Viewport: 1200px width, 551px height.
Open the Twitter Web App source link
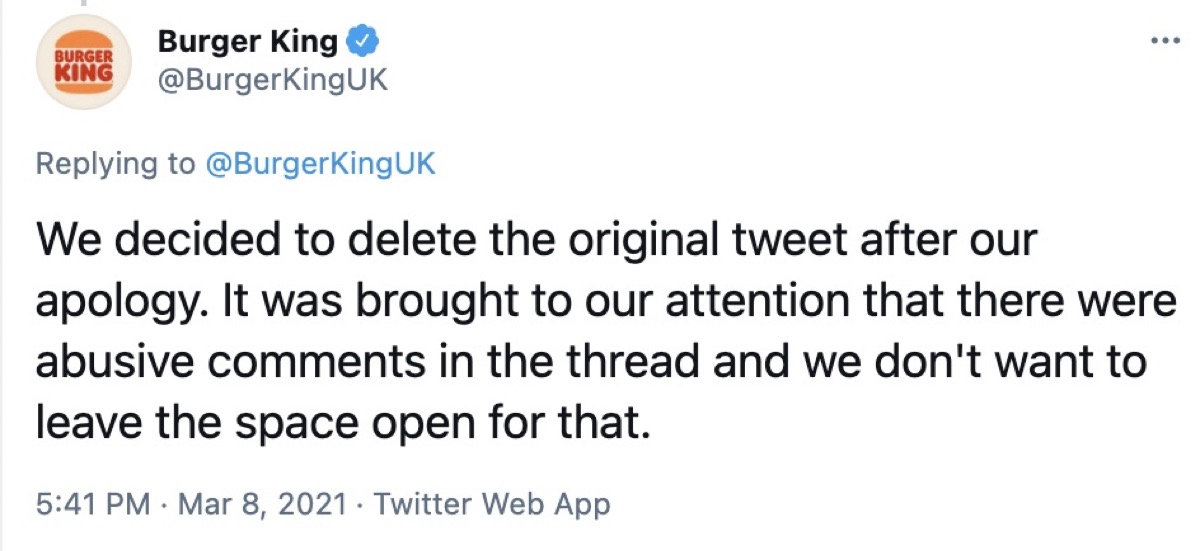pos(491,504)
